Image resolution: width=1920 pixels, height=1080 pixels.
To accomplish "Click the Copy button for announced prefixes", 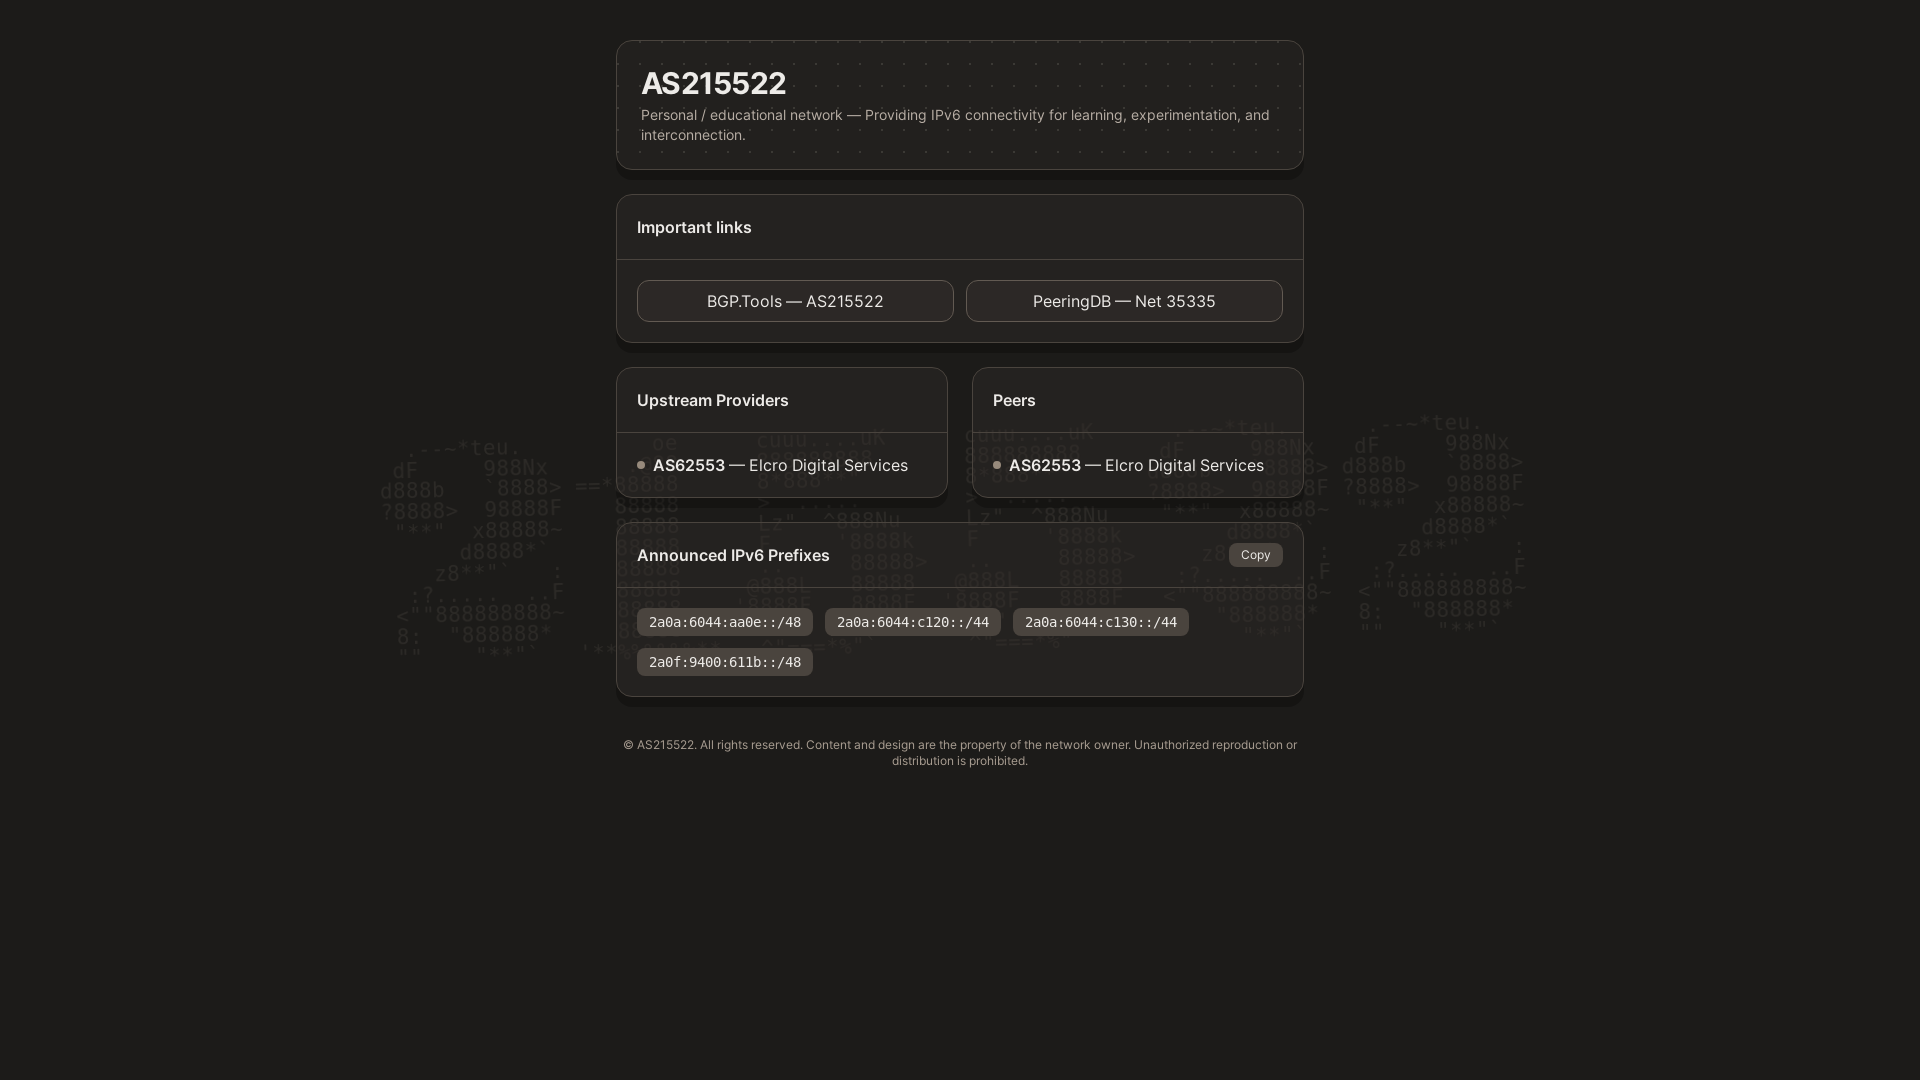I will 1255,555.
